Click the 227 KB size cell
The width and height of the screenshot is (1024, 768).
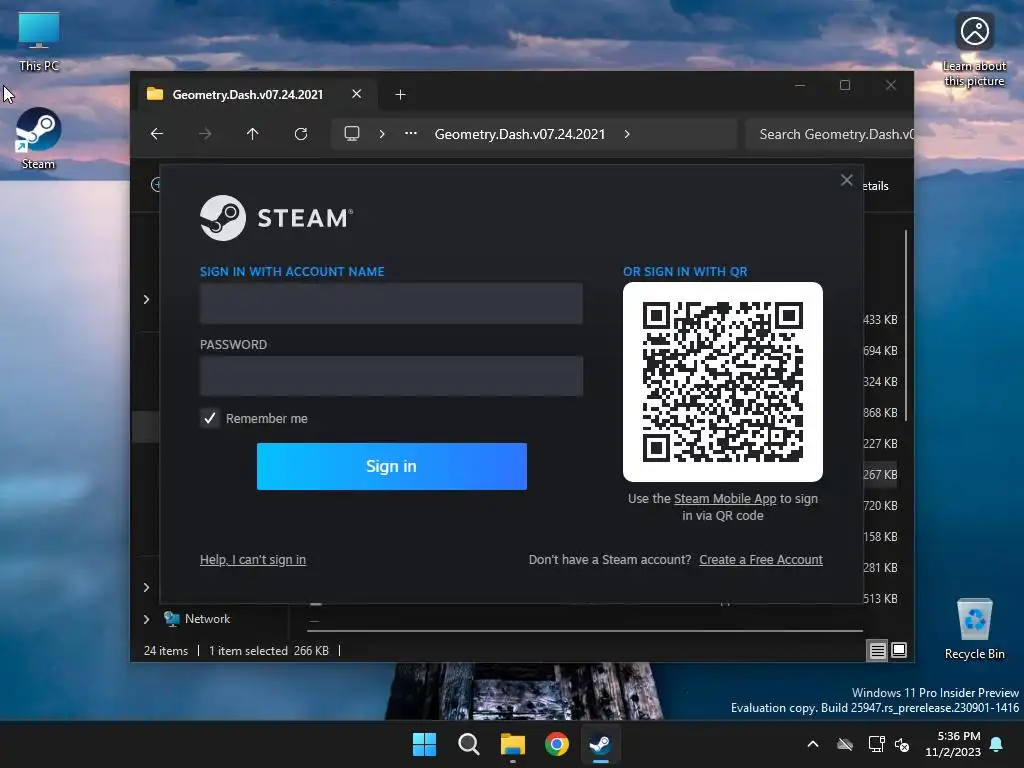880,443
